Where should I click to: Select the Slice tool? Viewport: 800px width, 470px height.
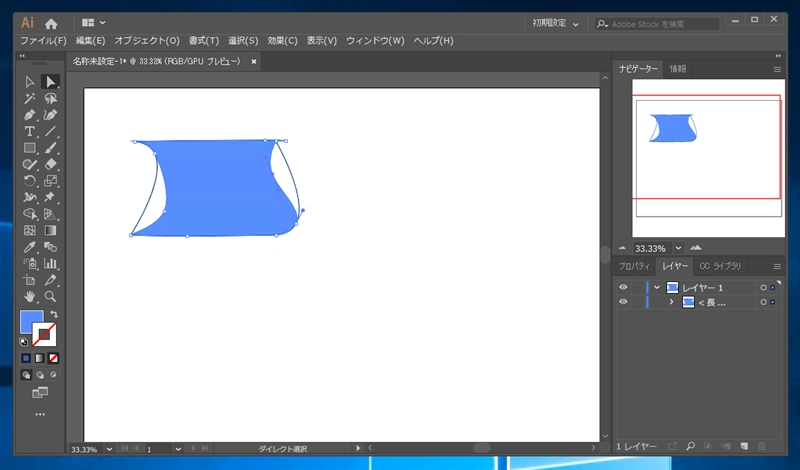point(50,280)
